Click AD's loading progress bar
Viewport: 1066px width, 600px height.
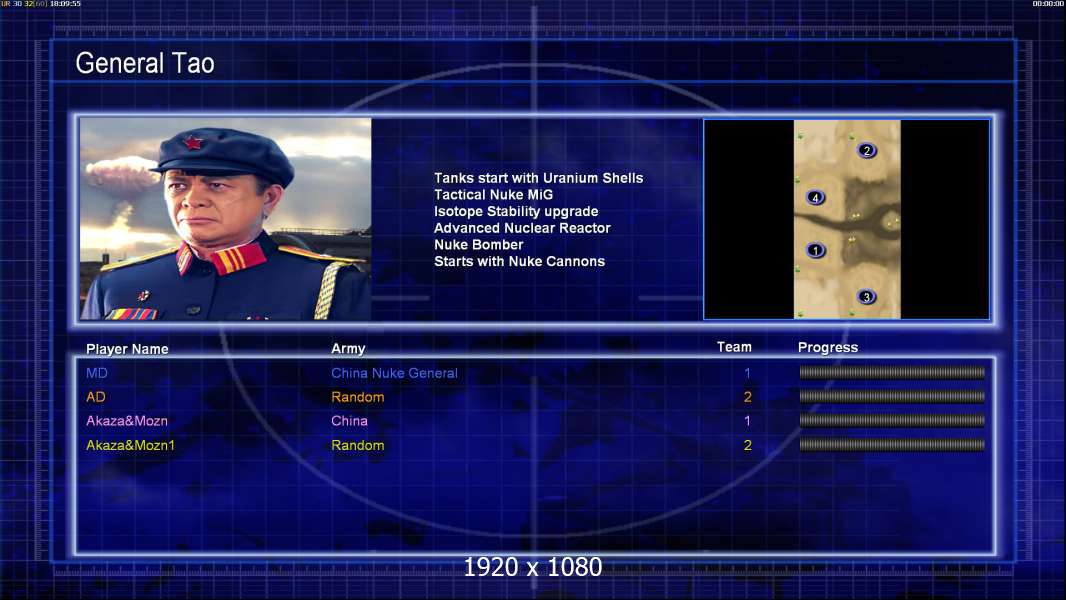892,396
